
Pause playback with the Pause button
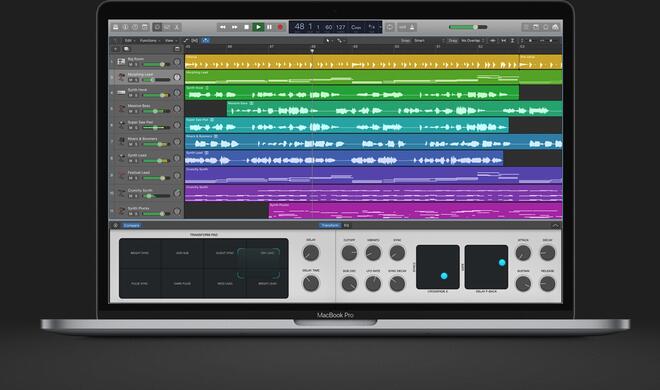(269, 27)
